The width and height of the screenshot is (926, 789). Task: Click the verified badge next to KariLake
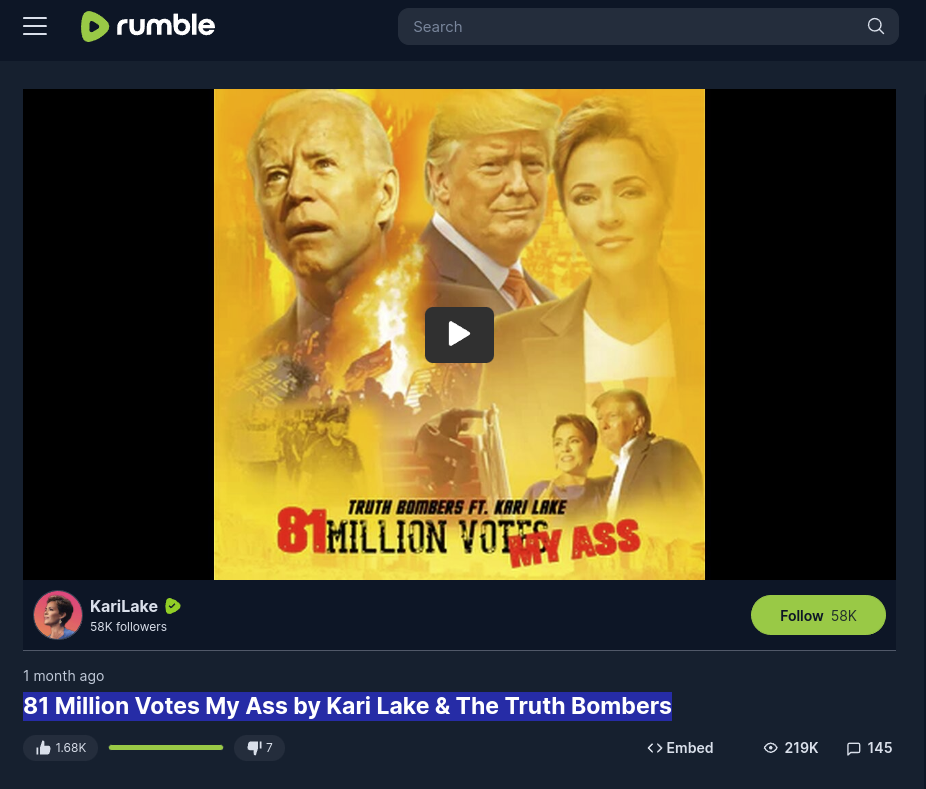tap(172, 606)
